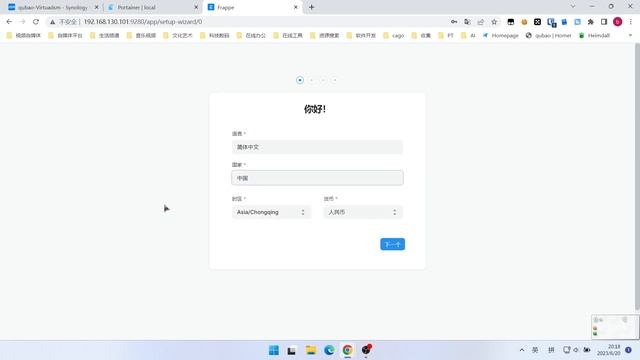Show more bookmarks overflow arrow

point(630,36)
